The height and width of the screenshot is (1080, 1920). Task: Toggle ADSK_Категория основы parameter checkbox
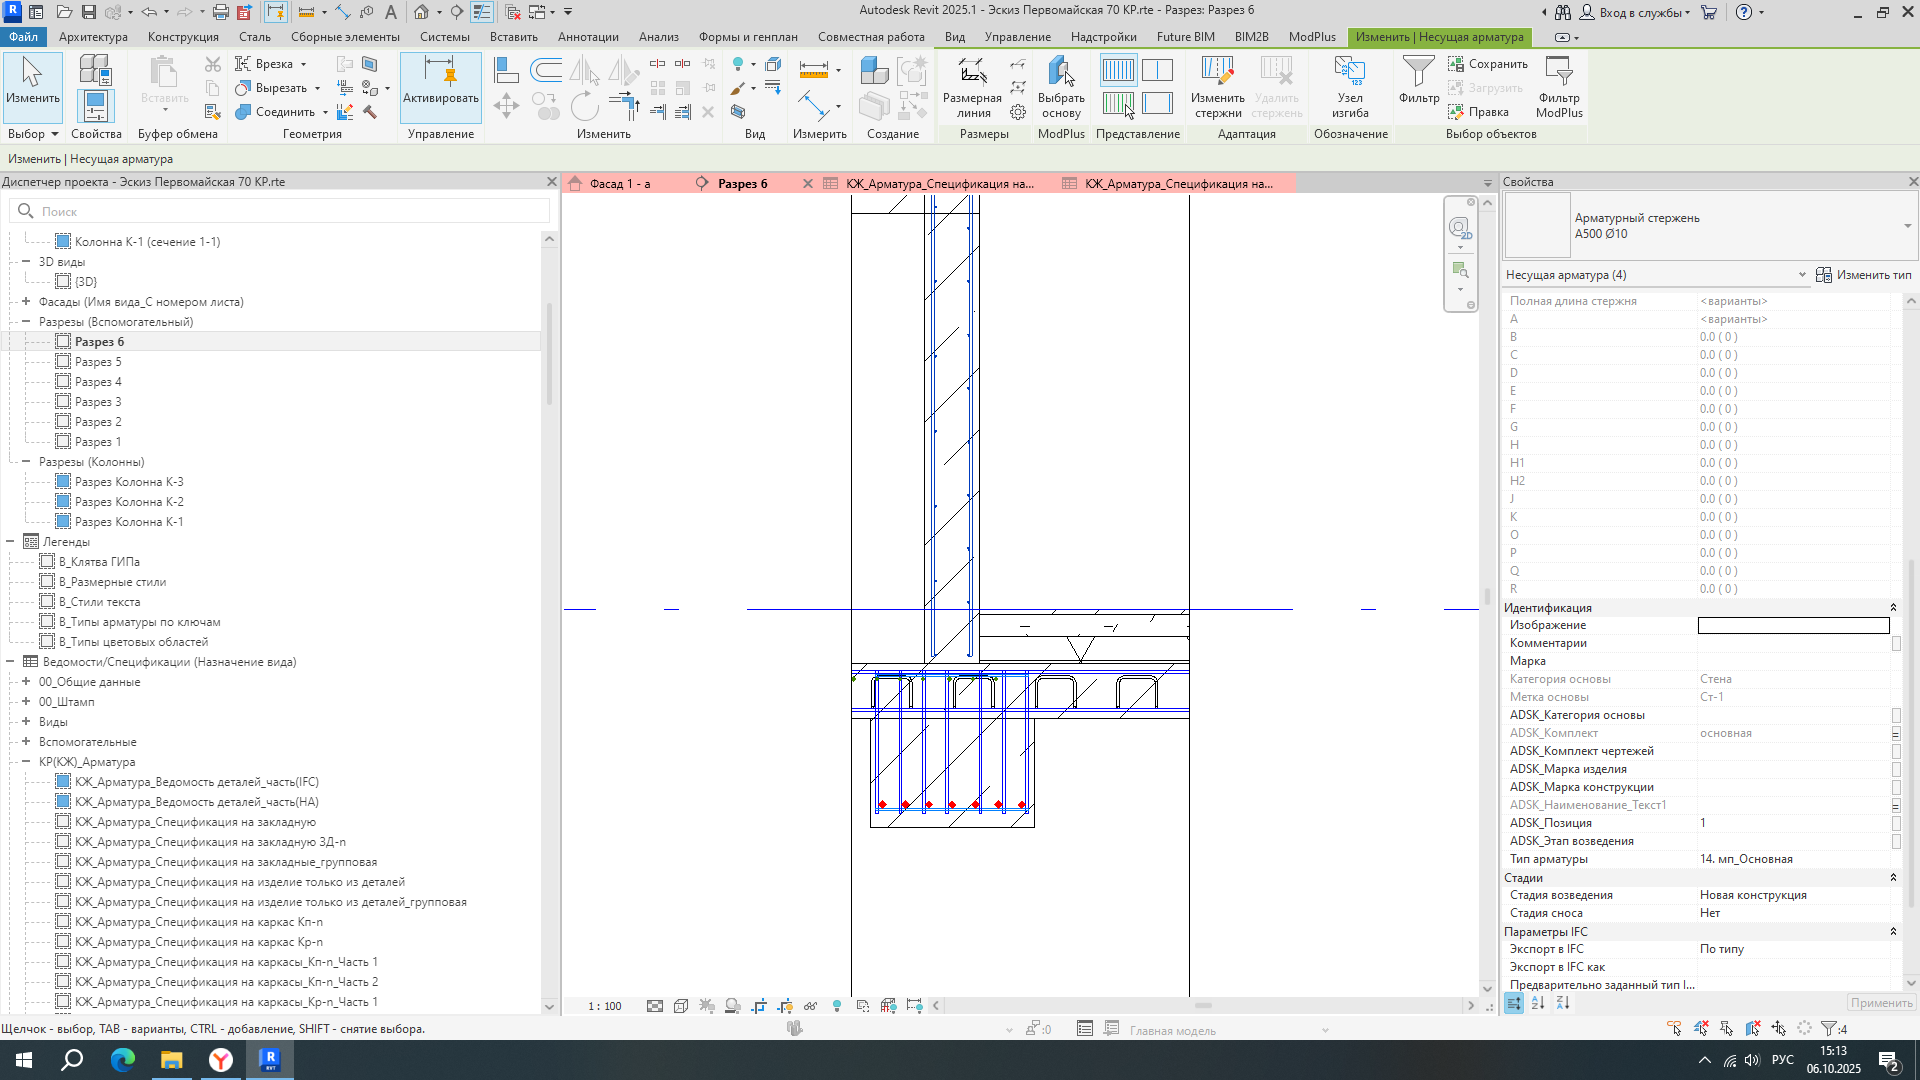[1896, 715]
